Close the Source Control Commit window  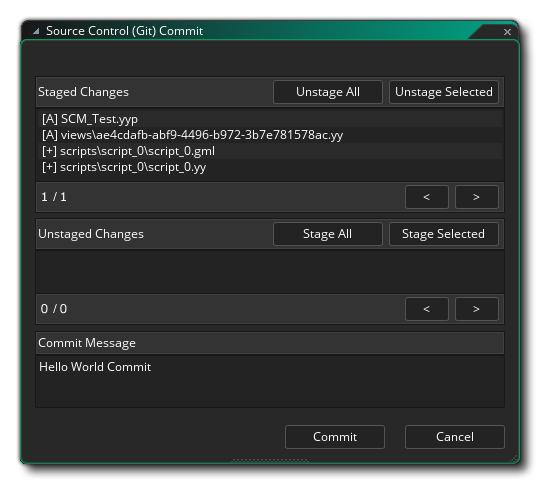click(507, 32)
